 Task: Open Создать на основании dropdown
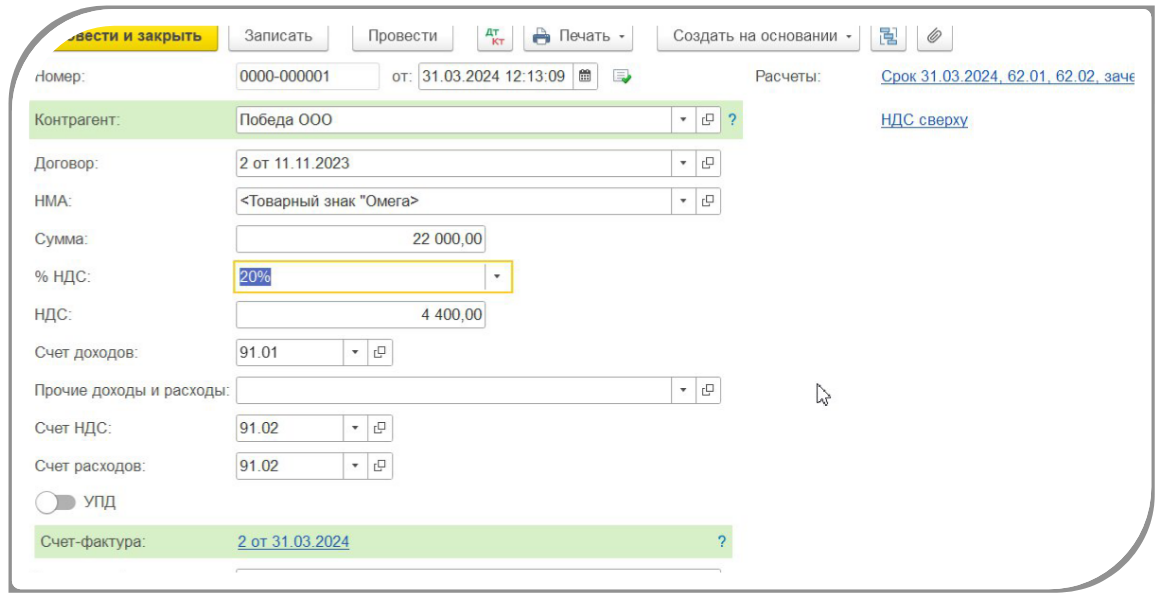point(759,36)
